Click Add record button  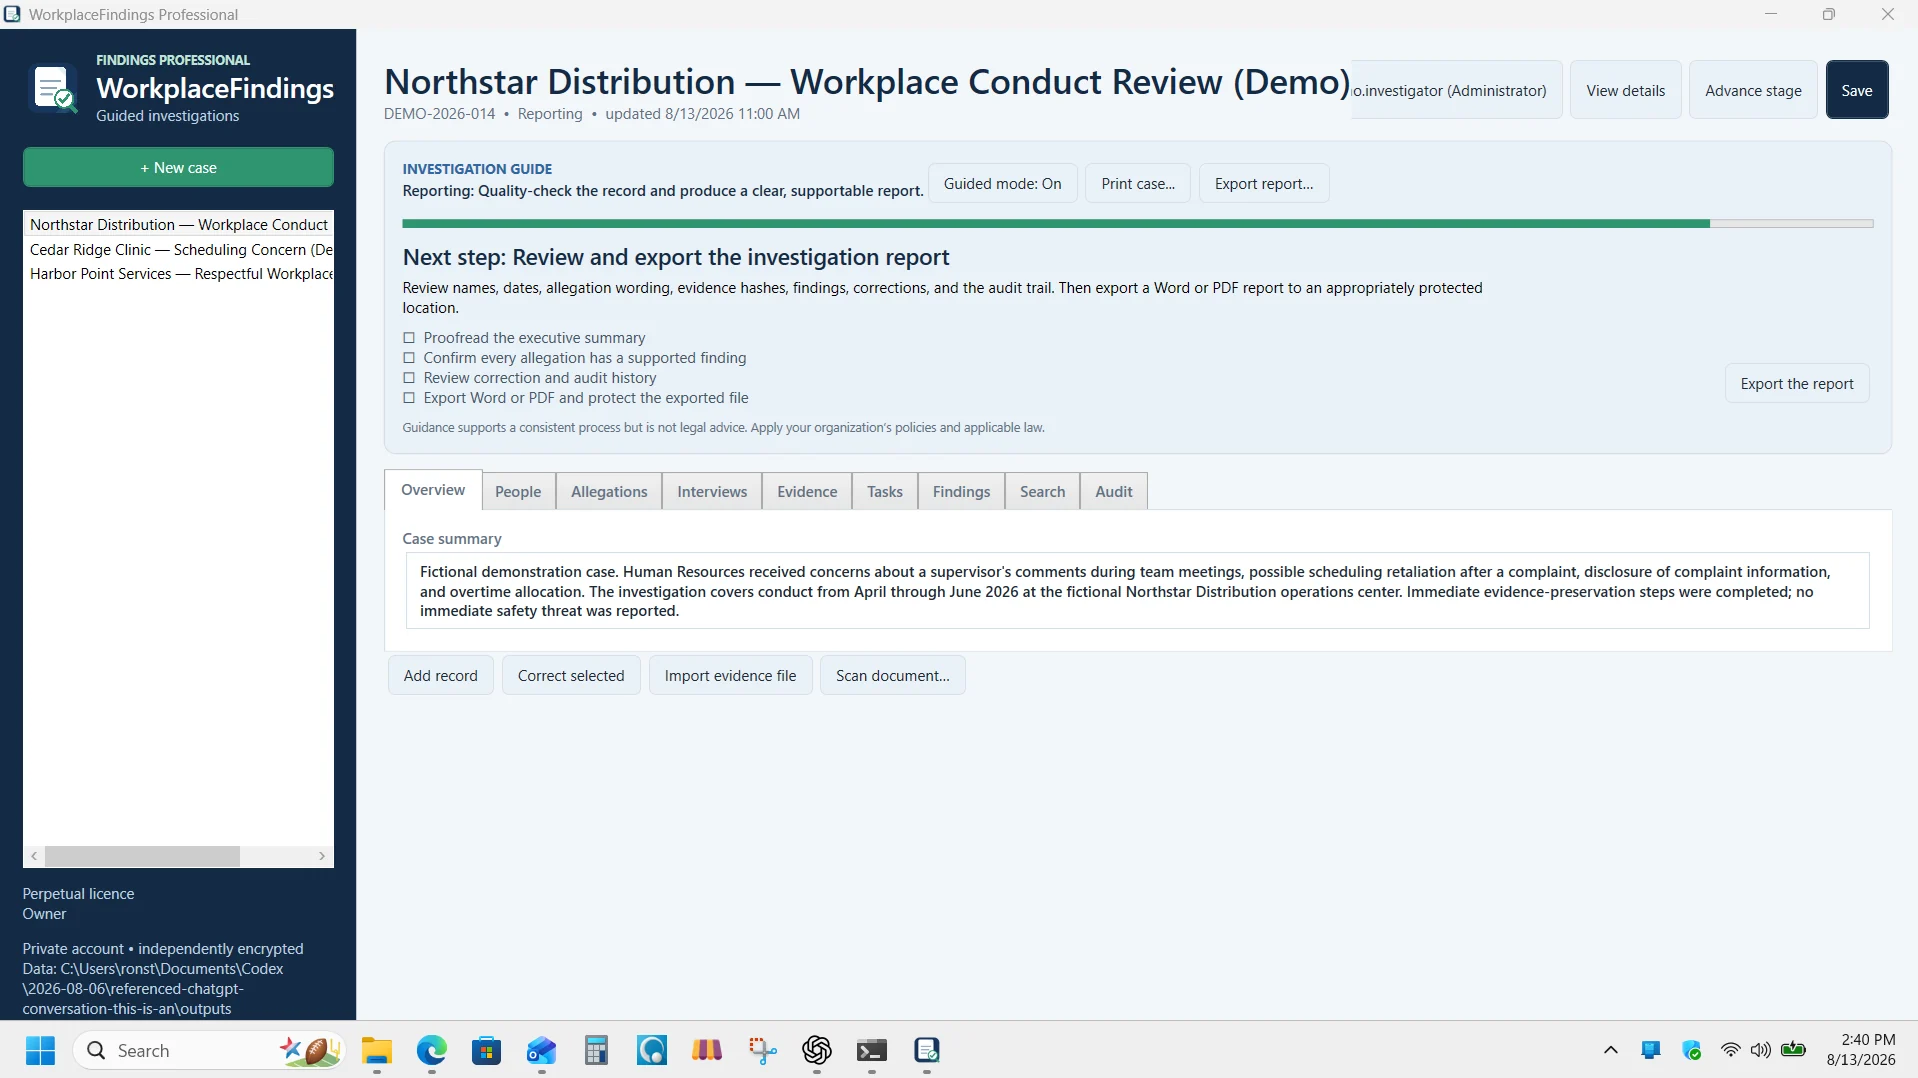(440, 675)
